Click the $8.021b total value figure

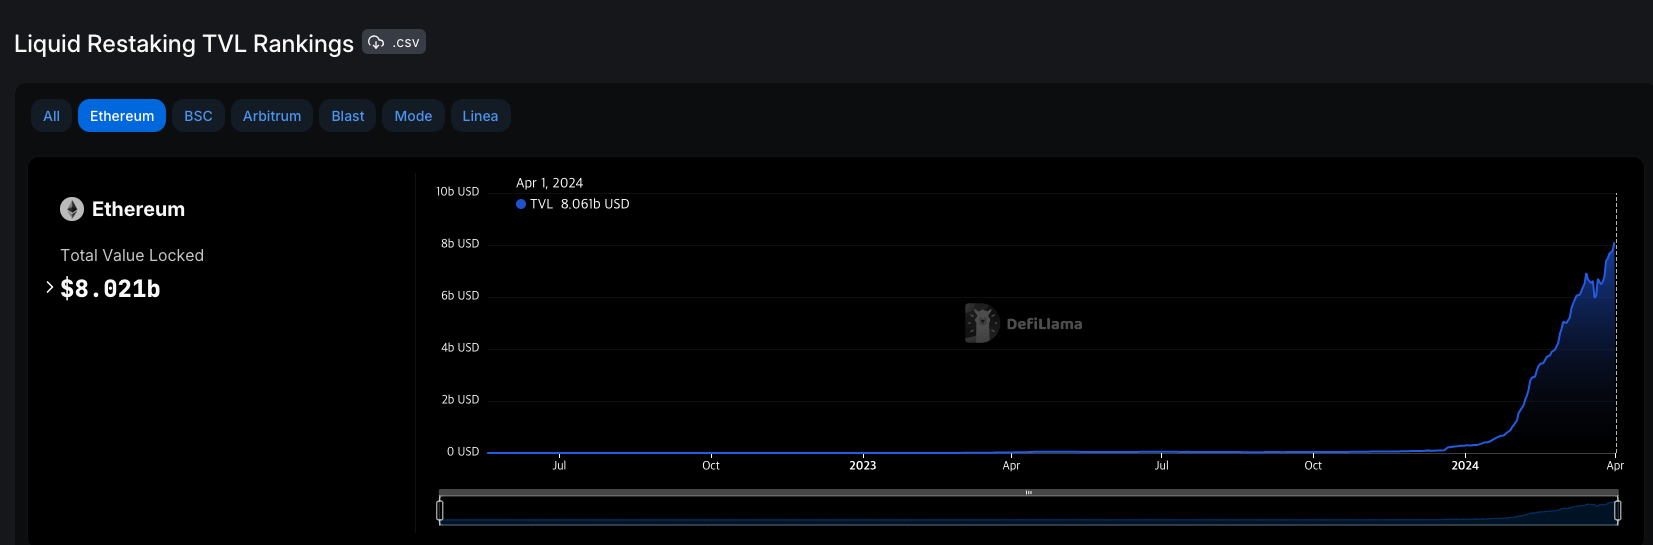[x=110, y=289]
